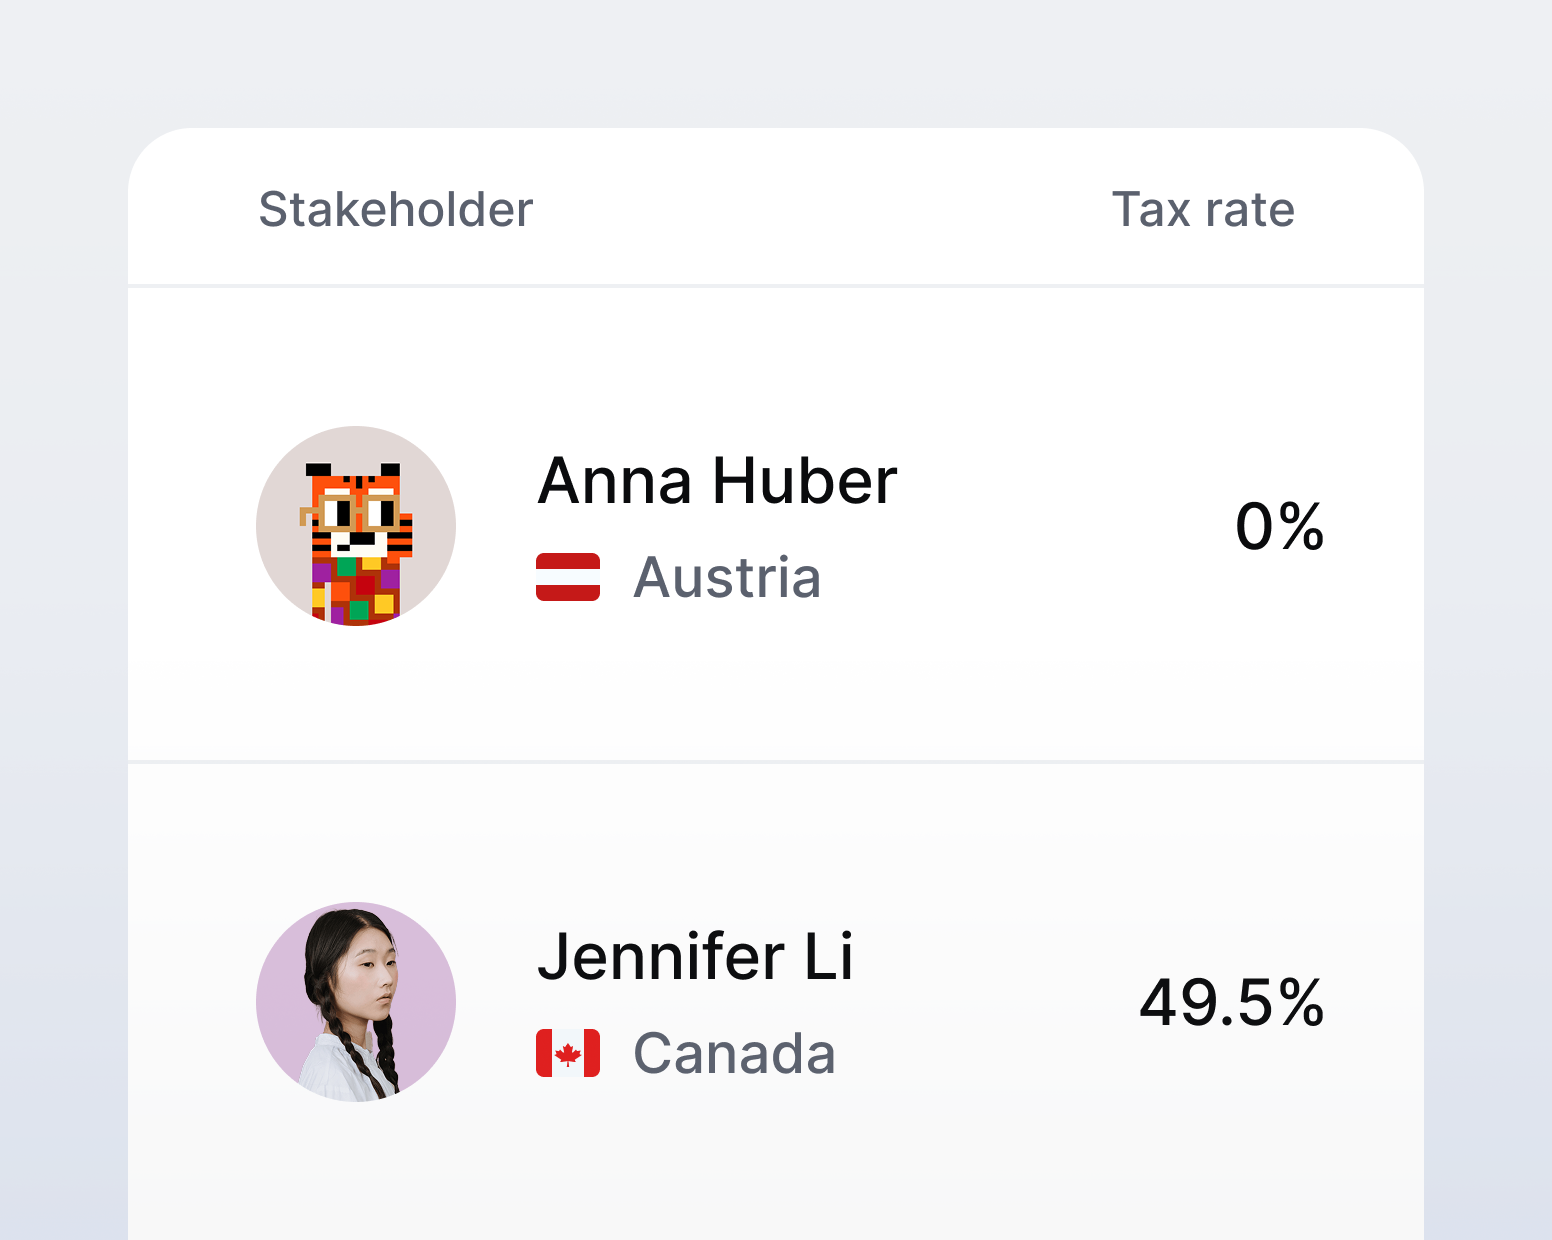Open Jennifer Li's stakeholder details

pyautogui.click(x=696, y=957)
